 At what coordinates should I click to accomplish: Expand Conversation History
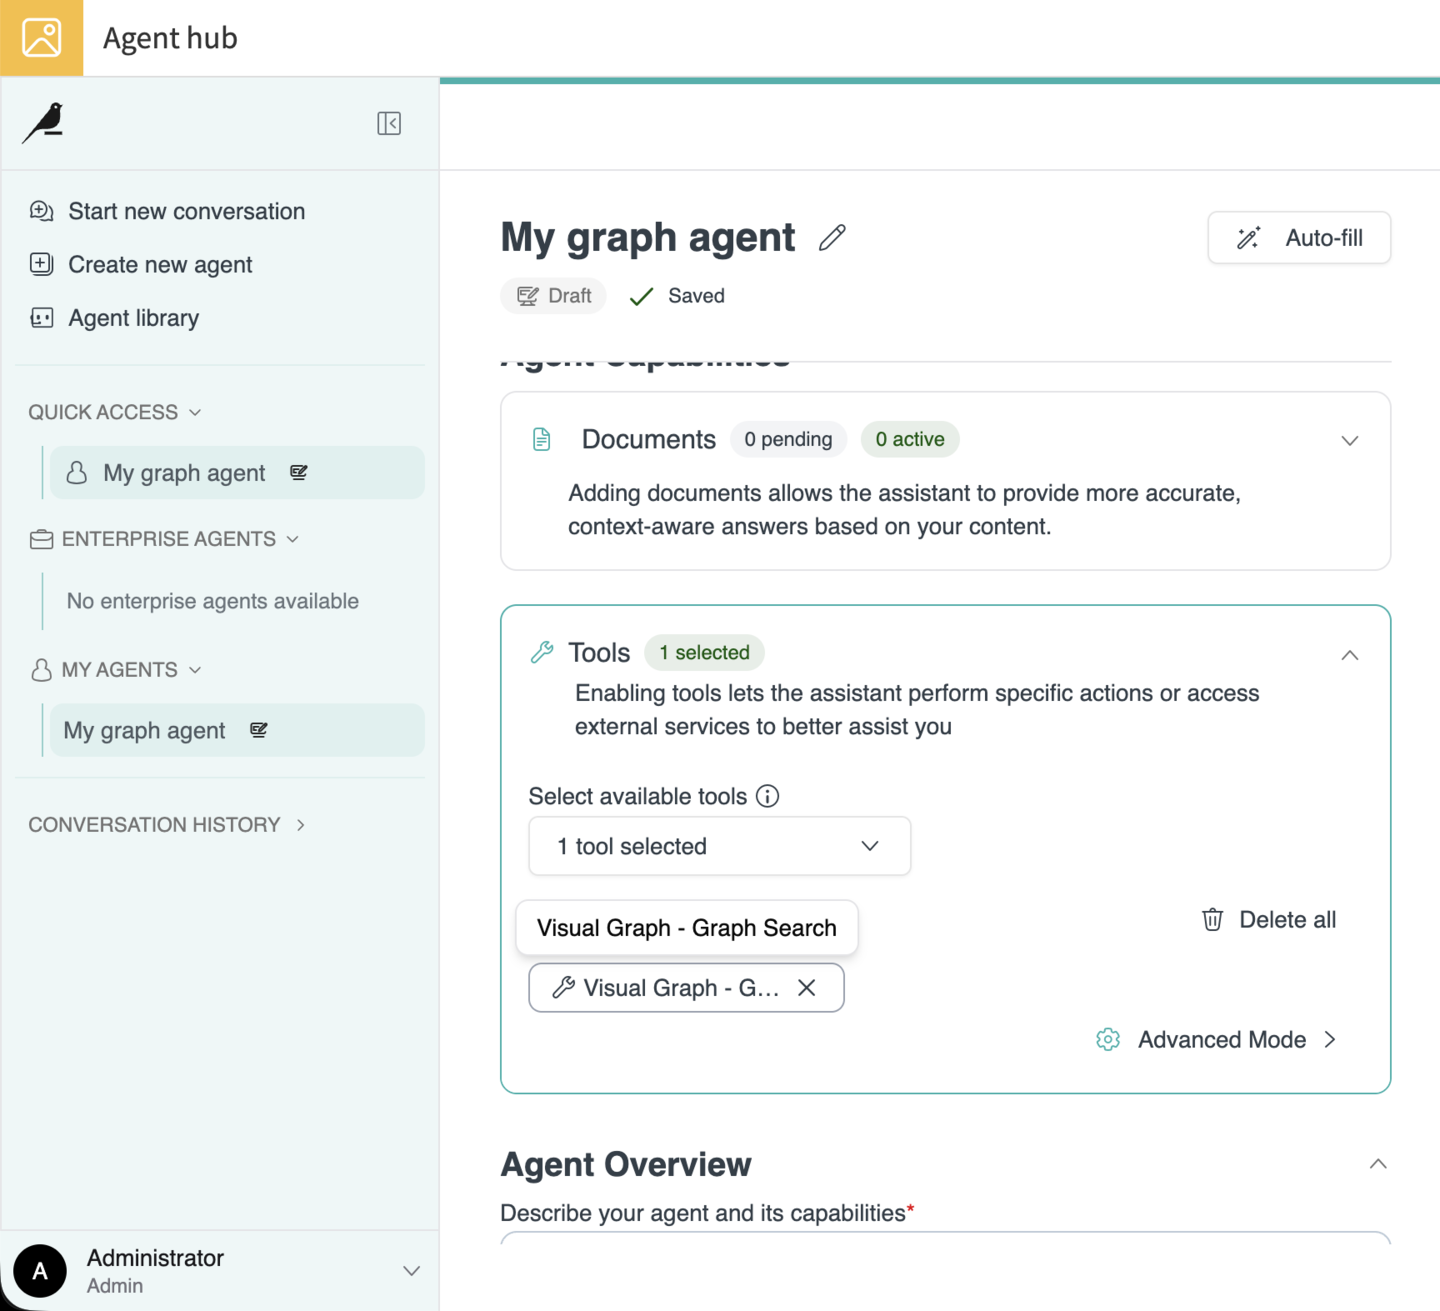(167, 825)
